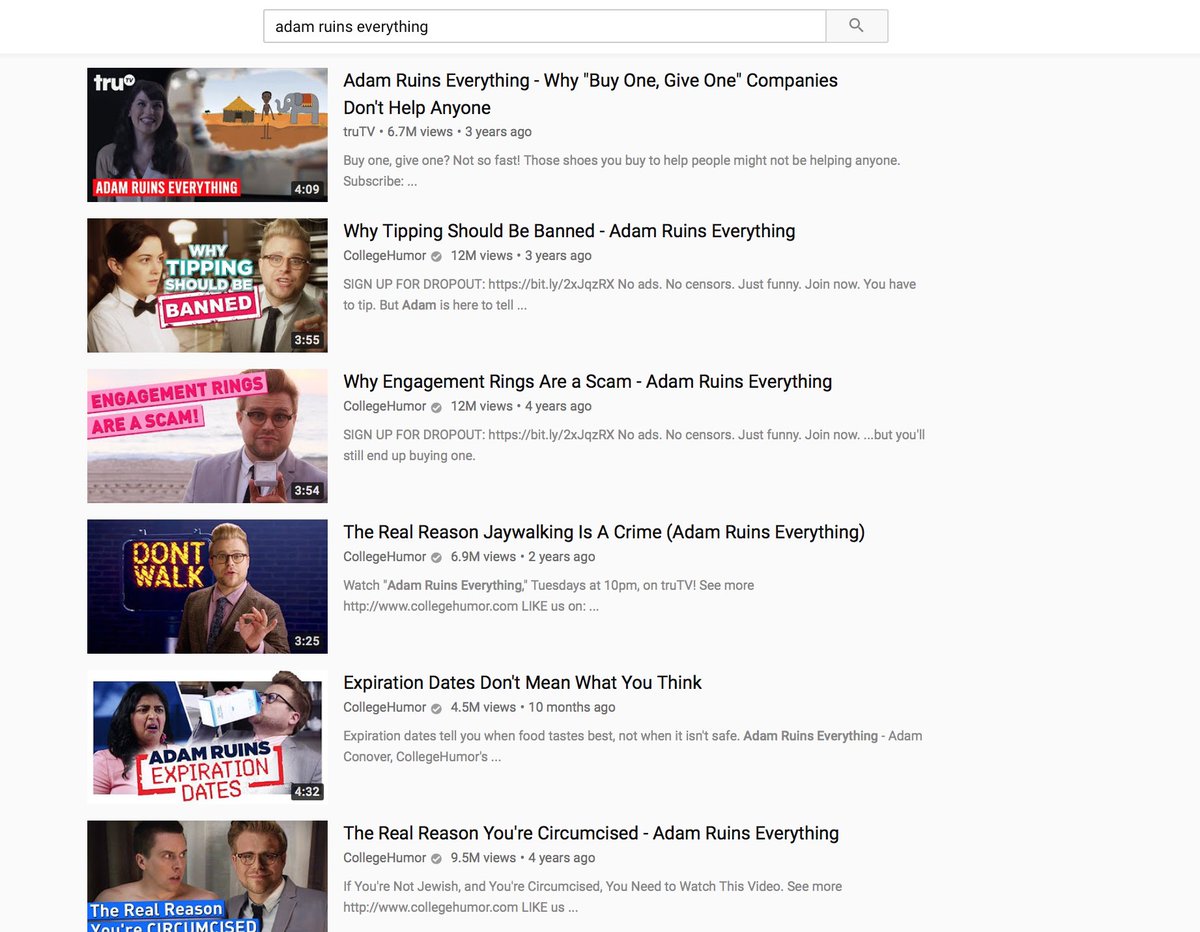1200x932 pixels.
Task: Click description 'Tuesdays at 10pm, on truTV!'
Action: click(x=549, y=596)
